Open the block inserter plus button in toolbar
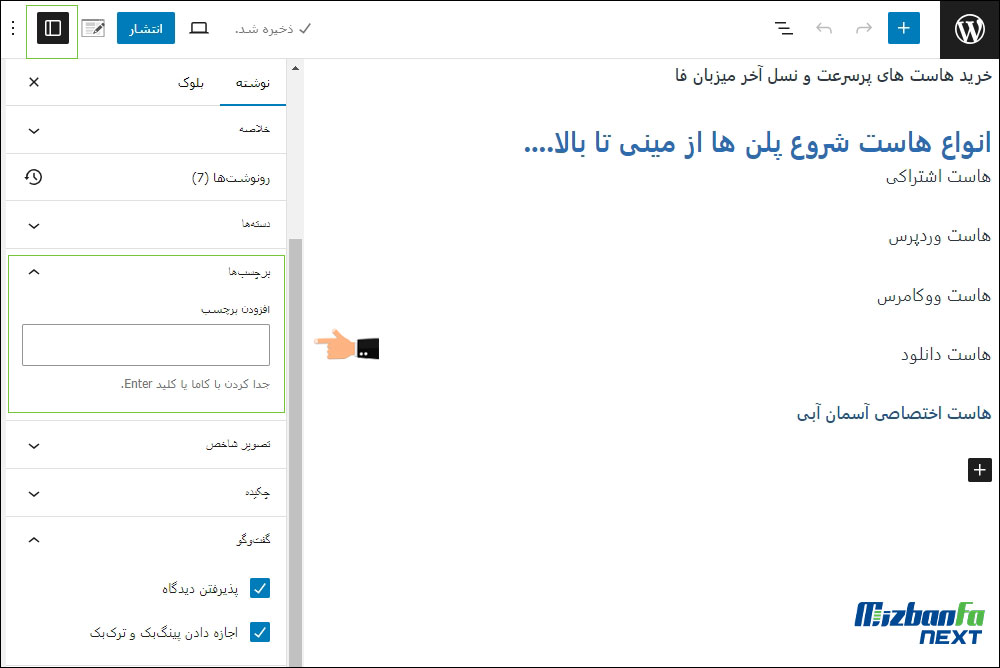 click(904, 28)
